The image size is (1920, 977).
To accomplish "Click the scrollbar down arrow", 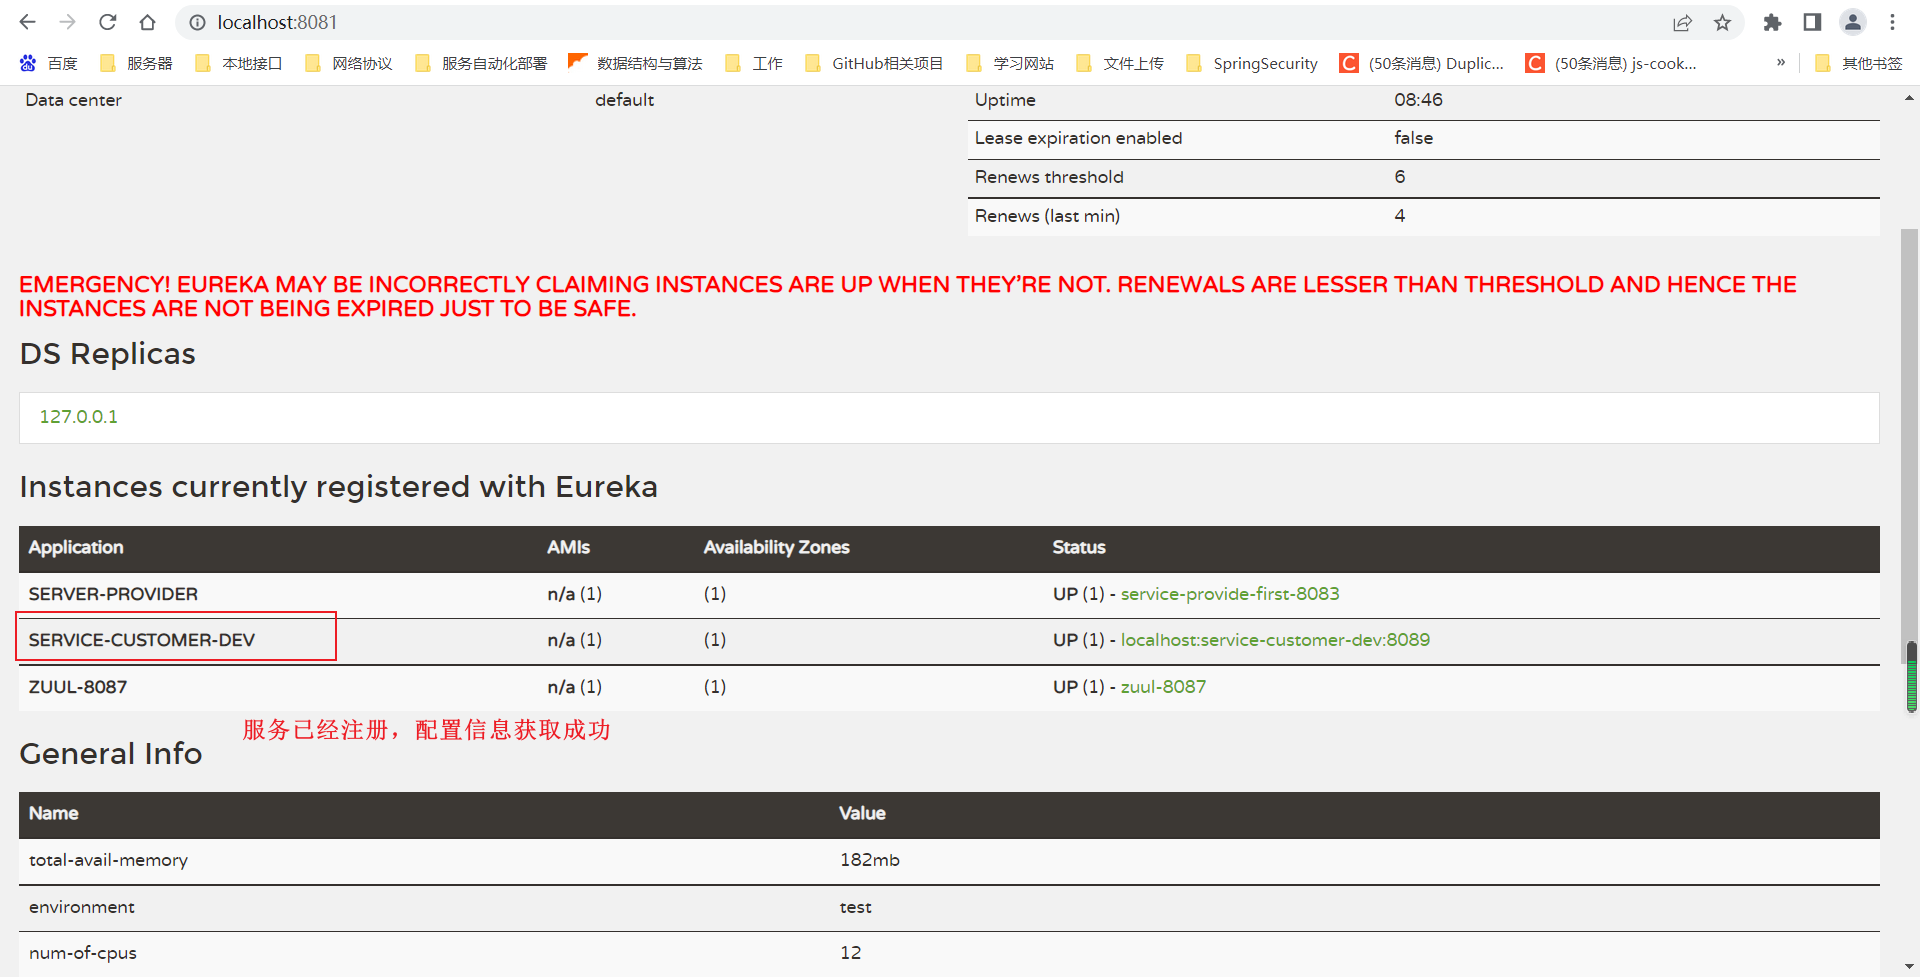I will (1909, 968).
